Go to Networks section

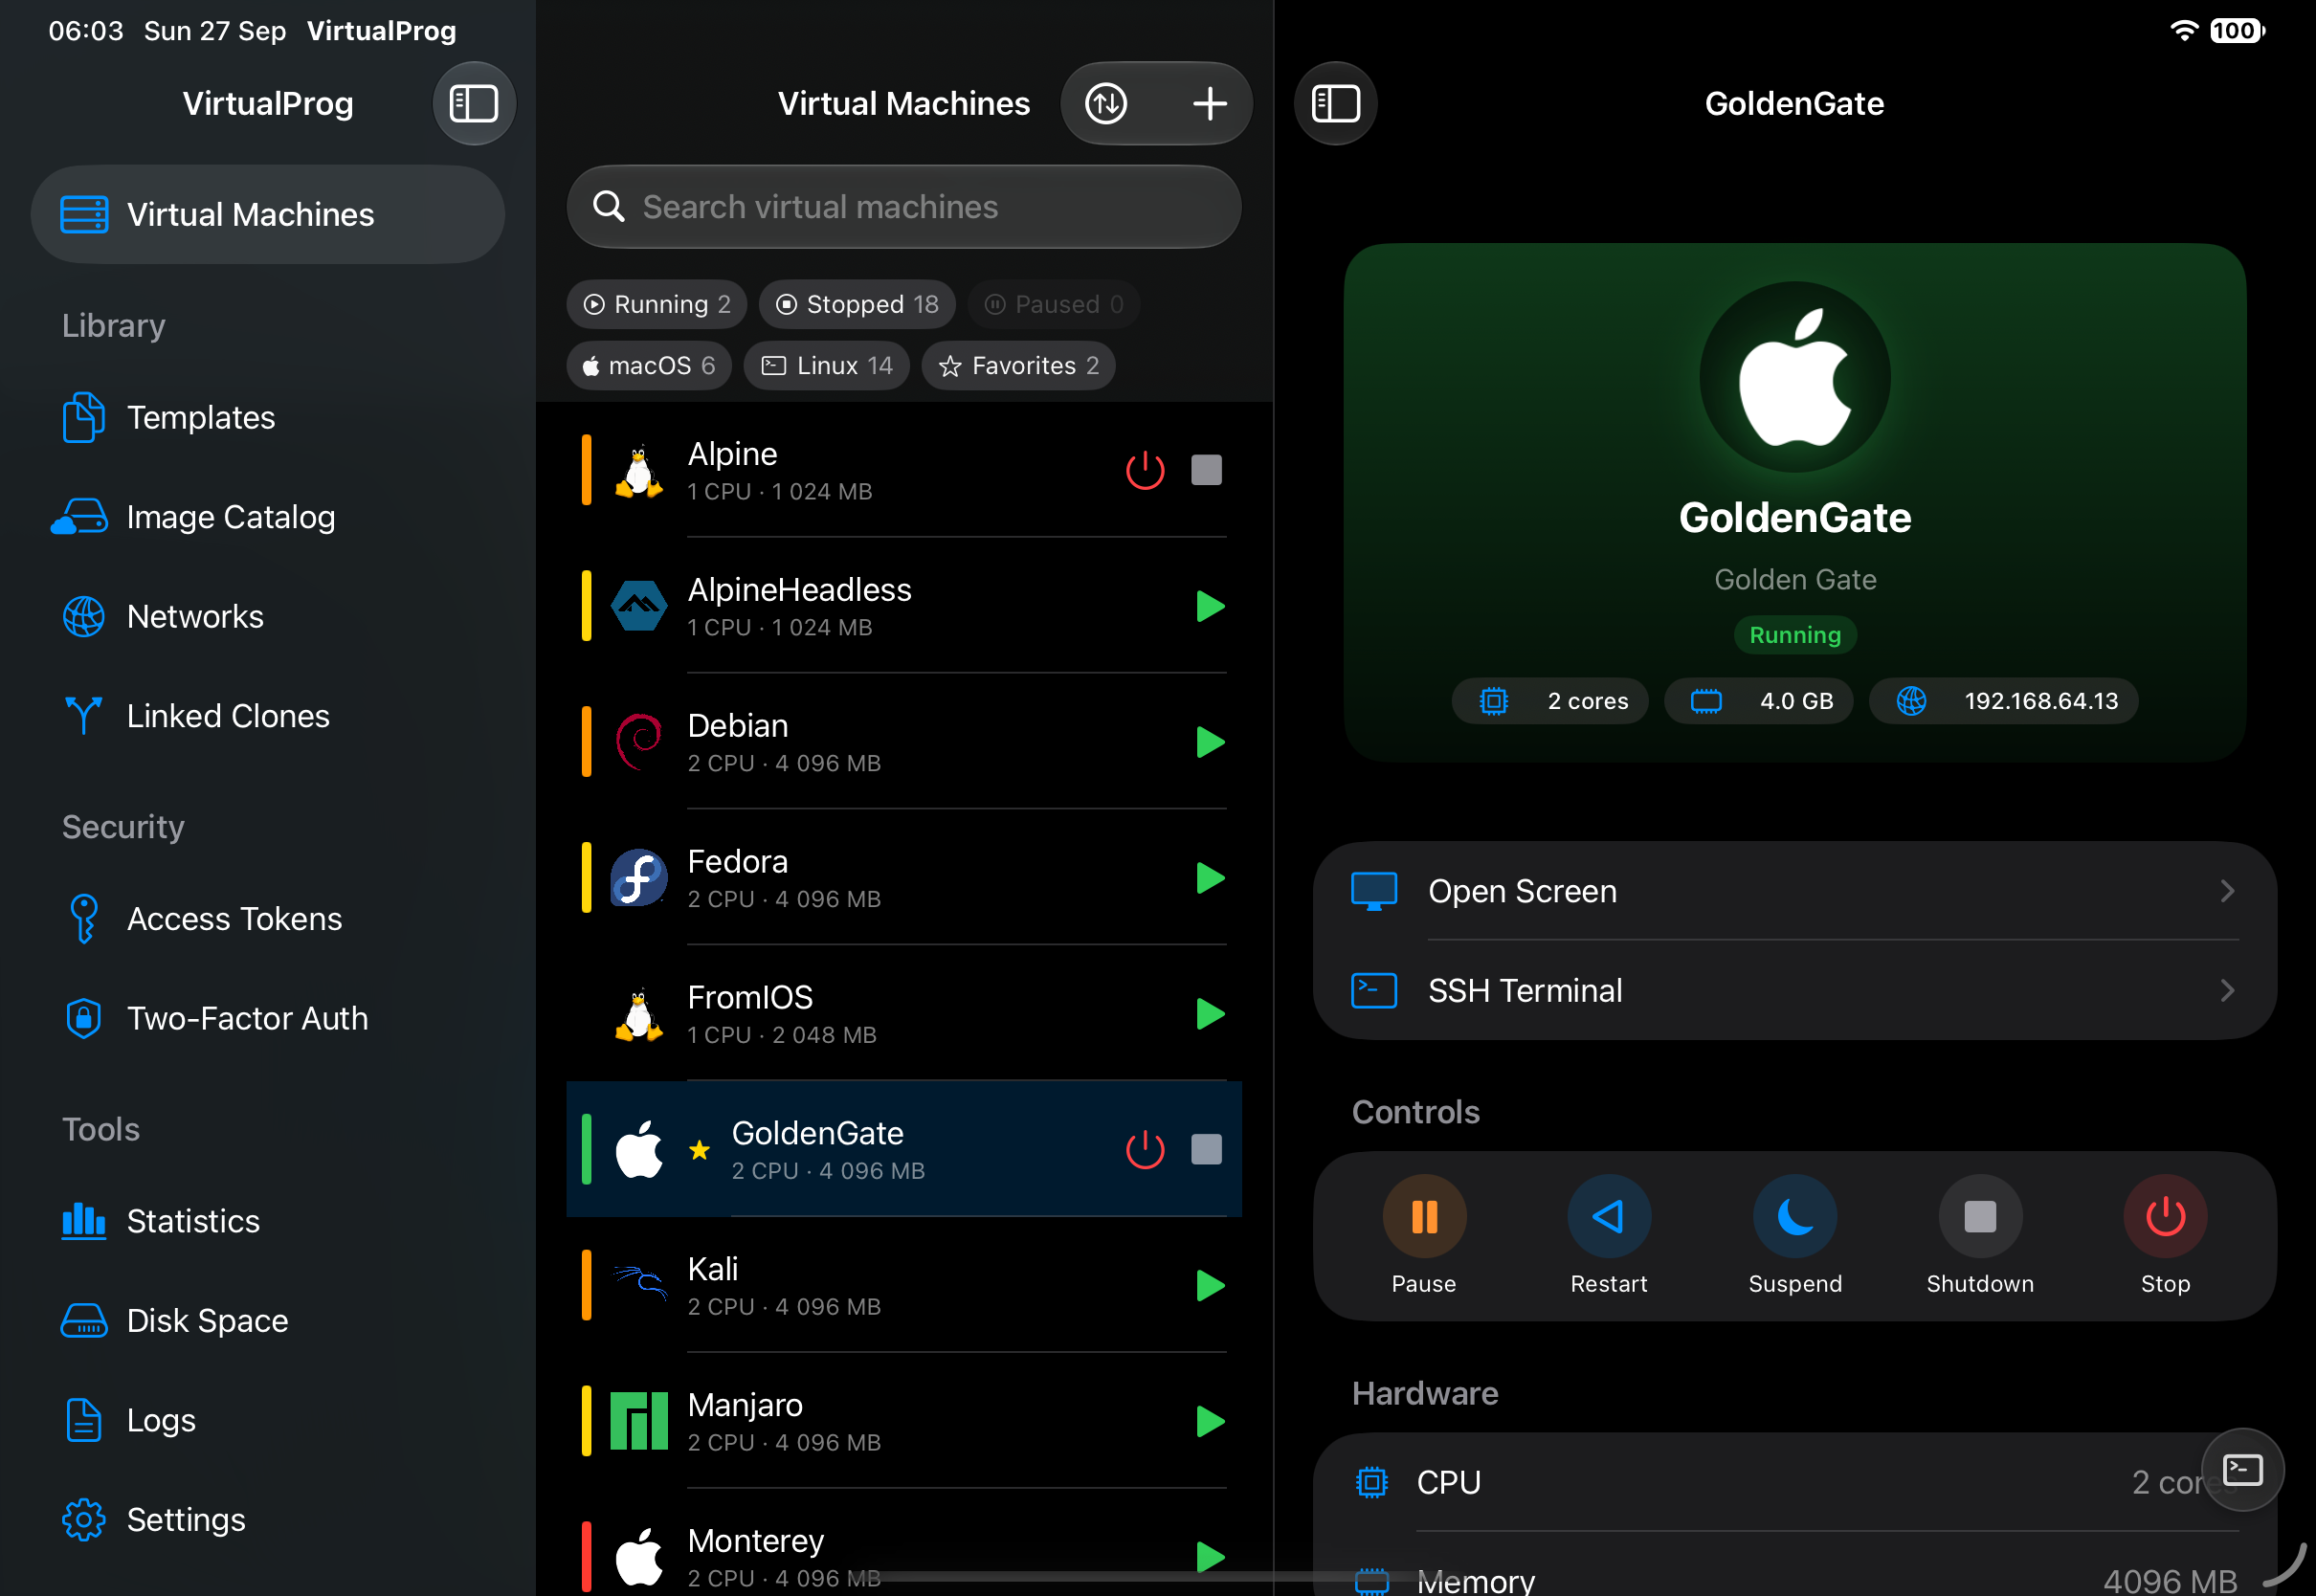(268, 617)
